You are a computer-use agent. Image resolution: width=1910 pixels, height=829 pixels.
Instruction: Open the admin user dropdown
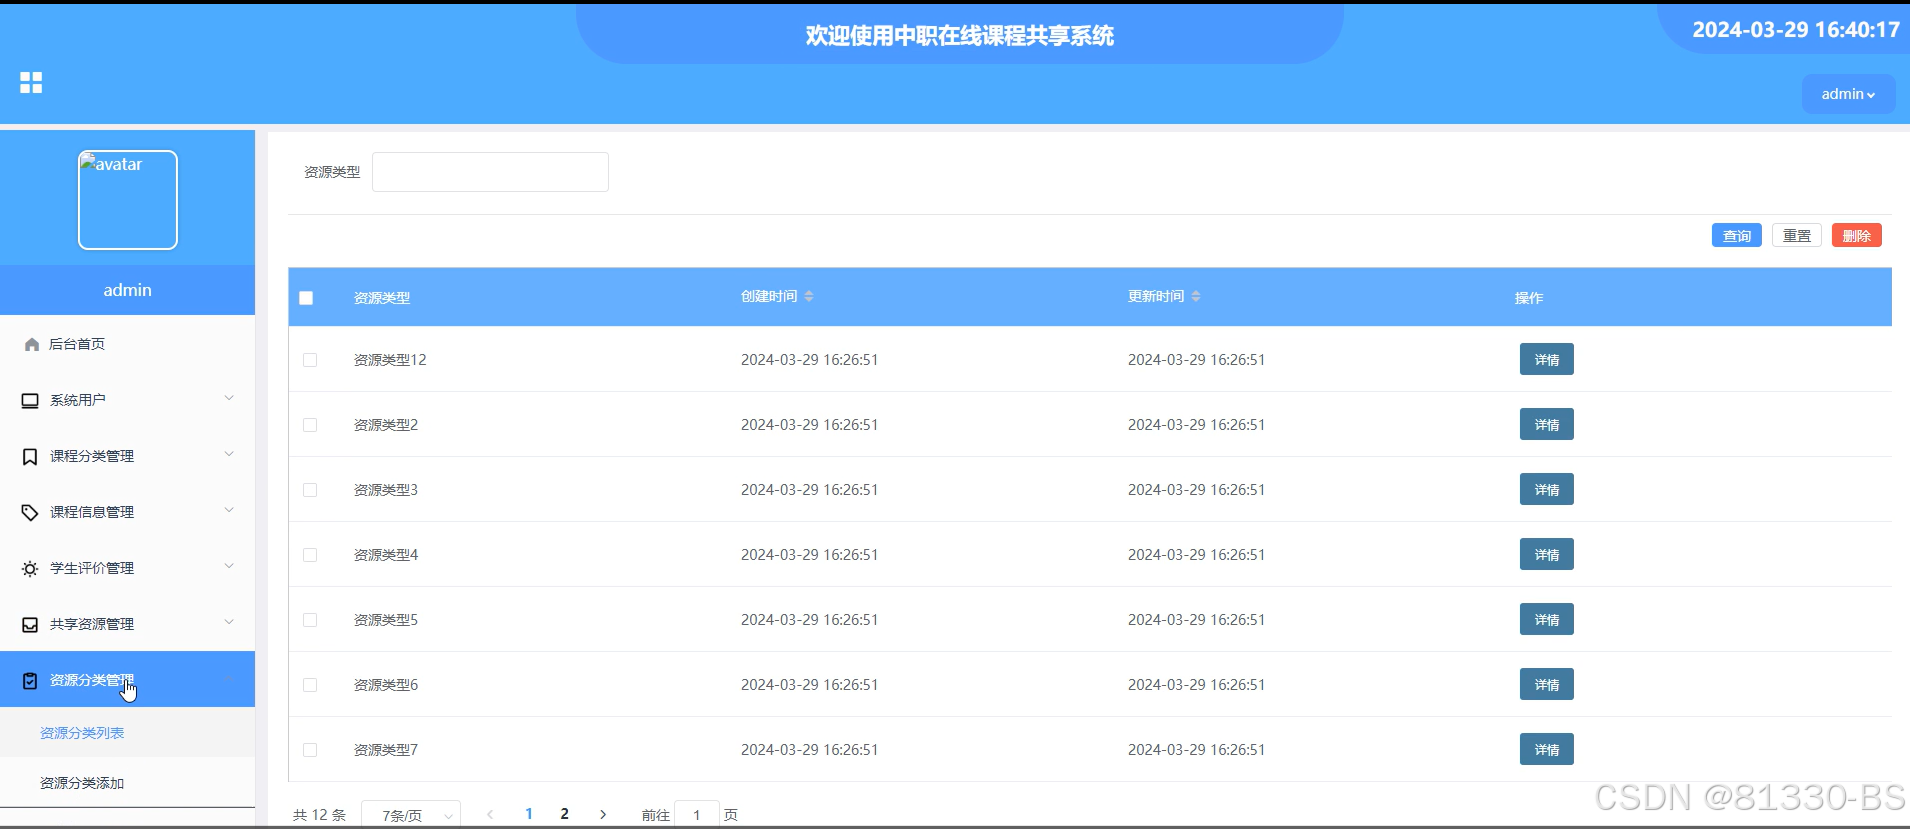1848,94
